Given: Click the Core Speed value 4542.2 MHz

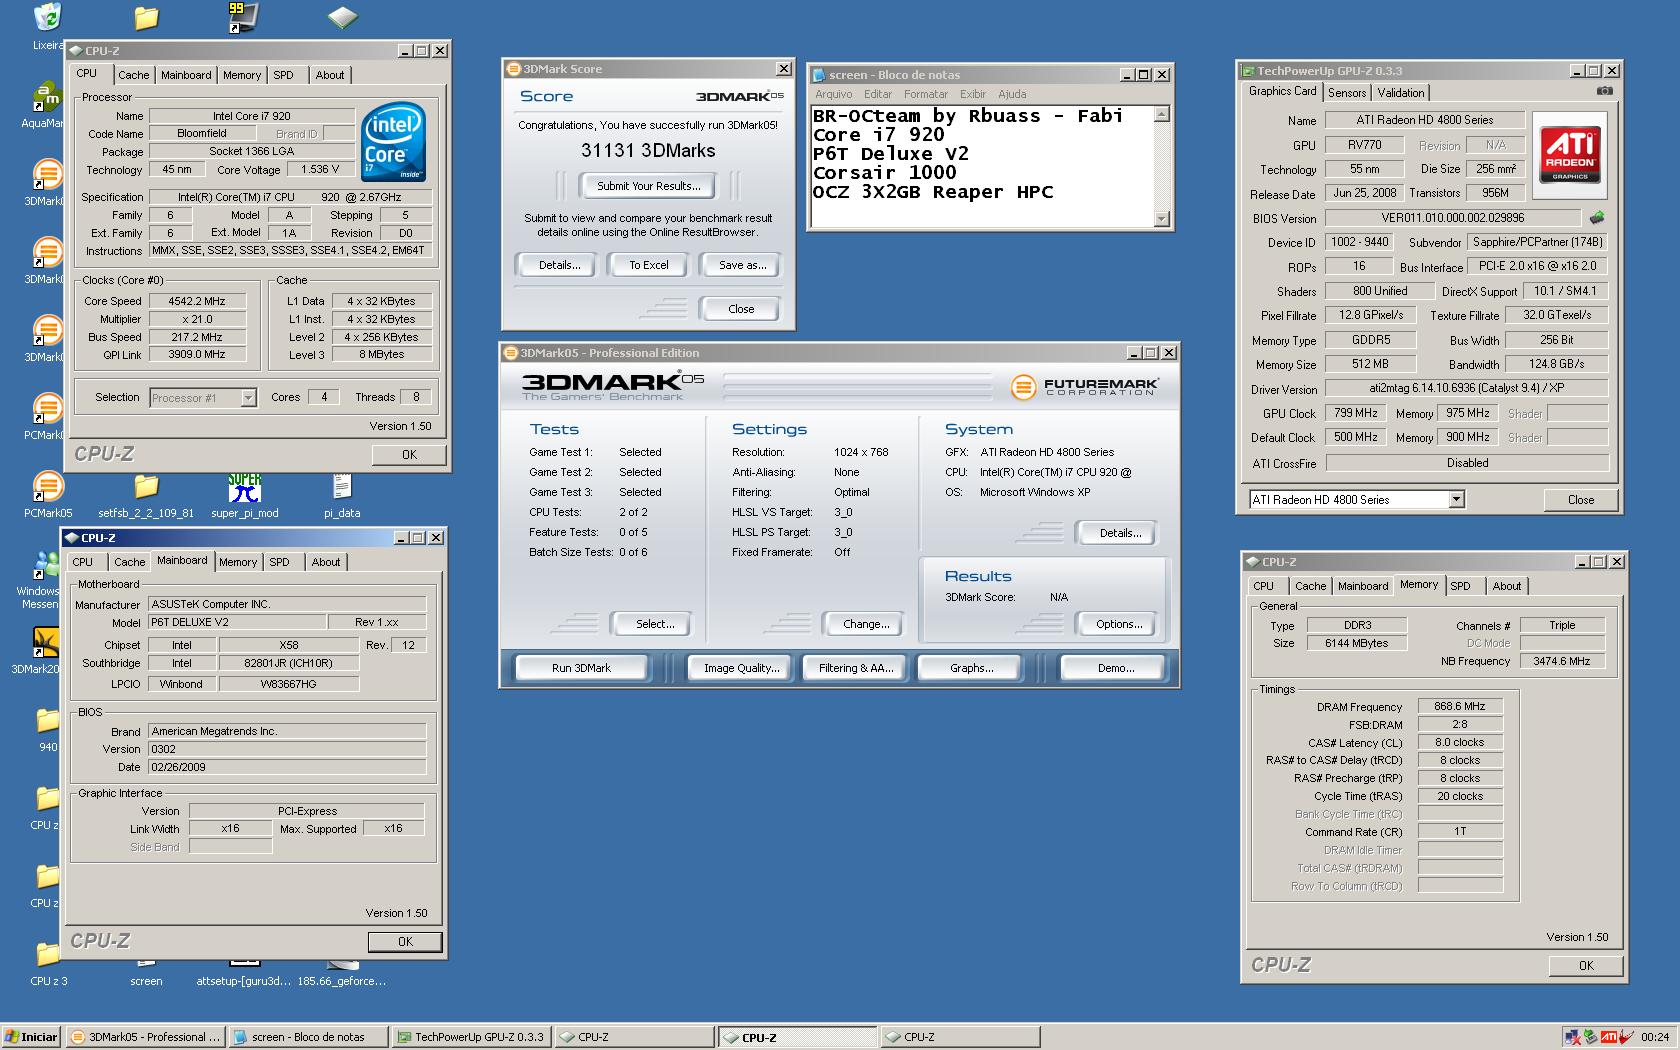Looking at the screenshot, I should [197, 301].
